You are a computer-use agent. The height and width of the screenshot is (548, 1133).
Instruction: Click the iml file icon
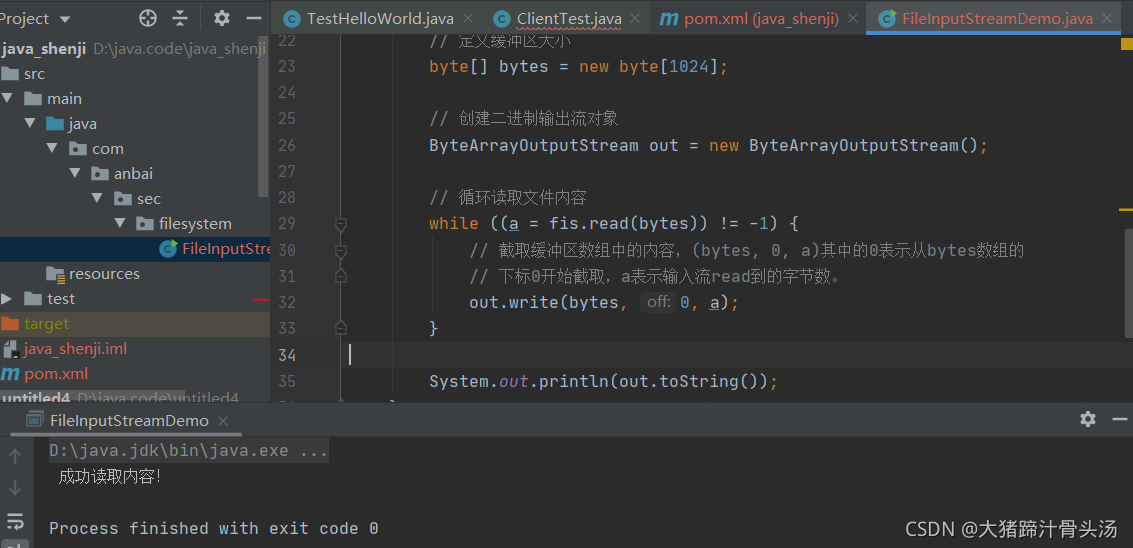click(11, 349)
